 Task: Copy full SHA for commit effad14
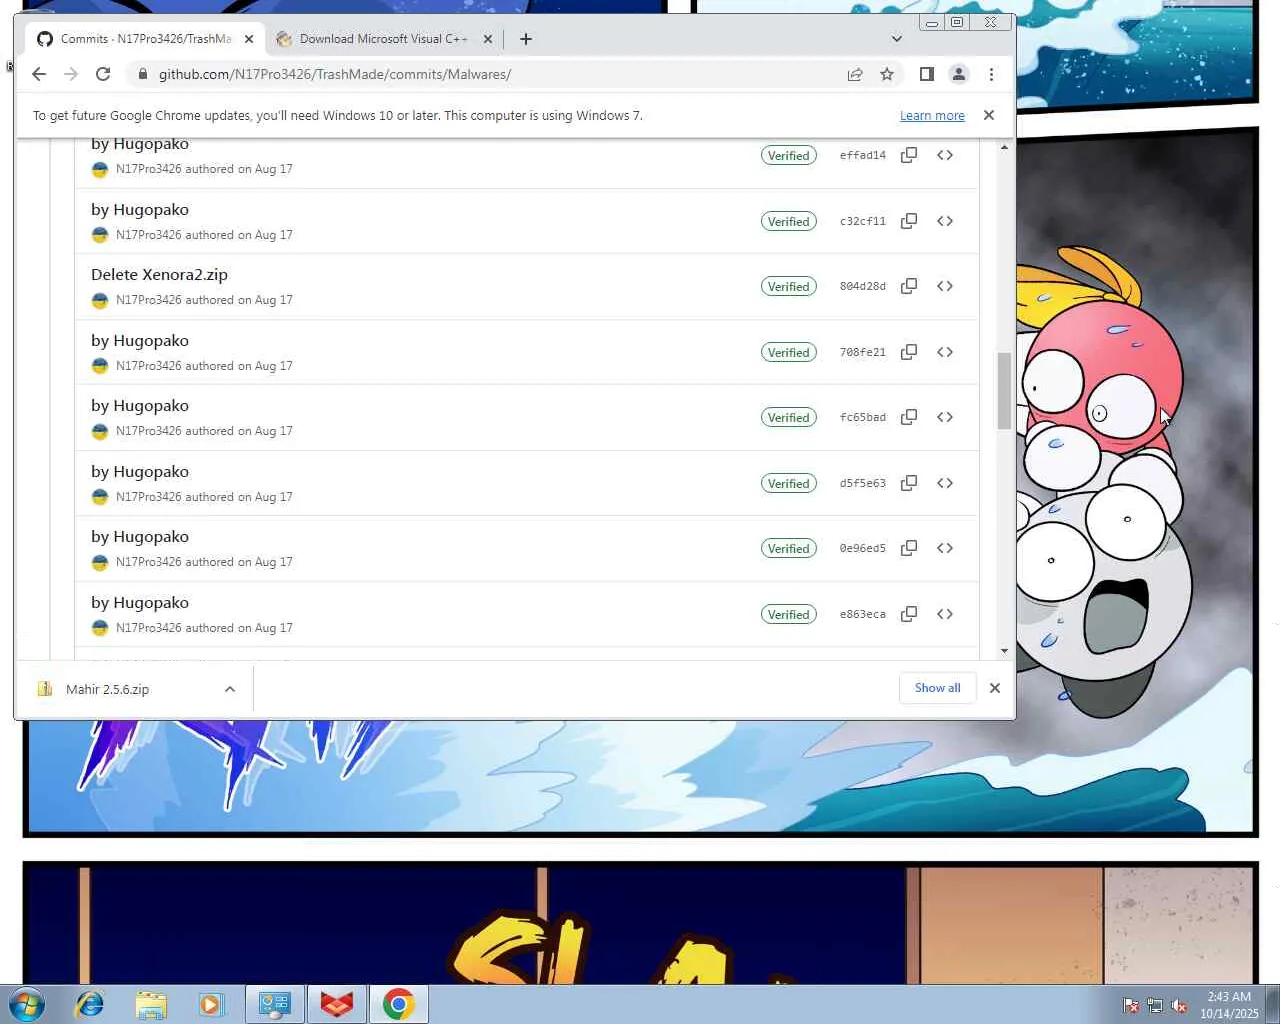(909, 155)
